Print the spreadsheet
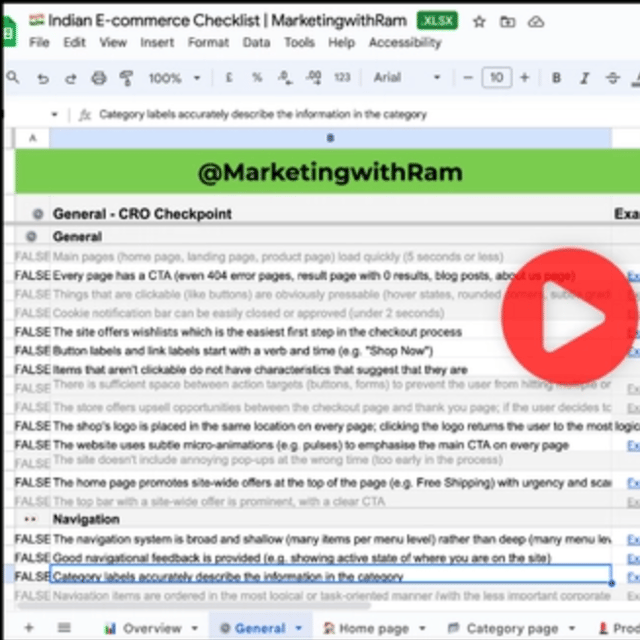The height and width of the screenshot is (640, 640). [x=99, y=78]
